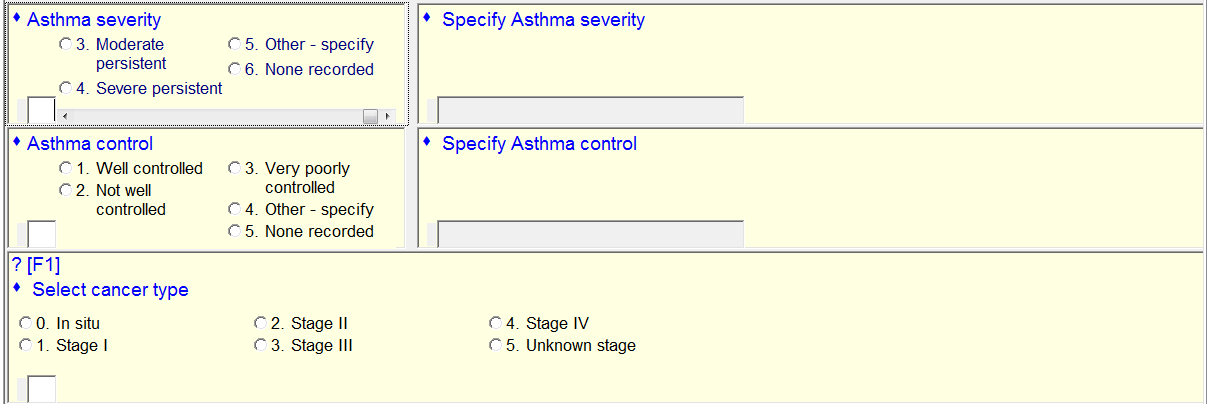Select Severe persistent asthma severity
Viewport: 1207px width, 404px height.
[65, 89]
